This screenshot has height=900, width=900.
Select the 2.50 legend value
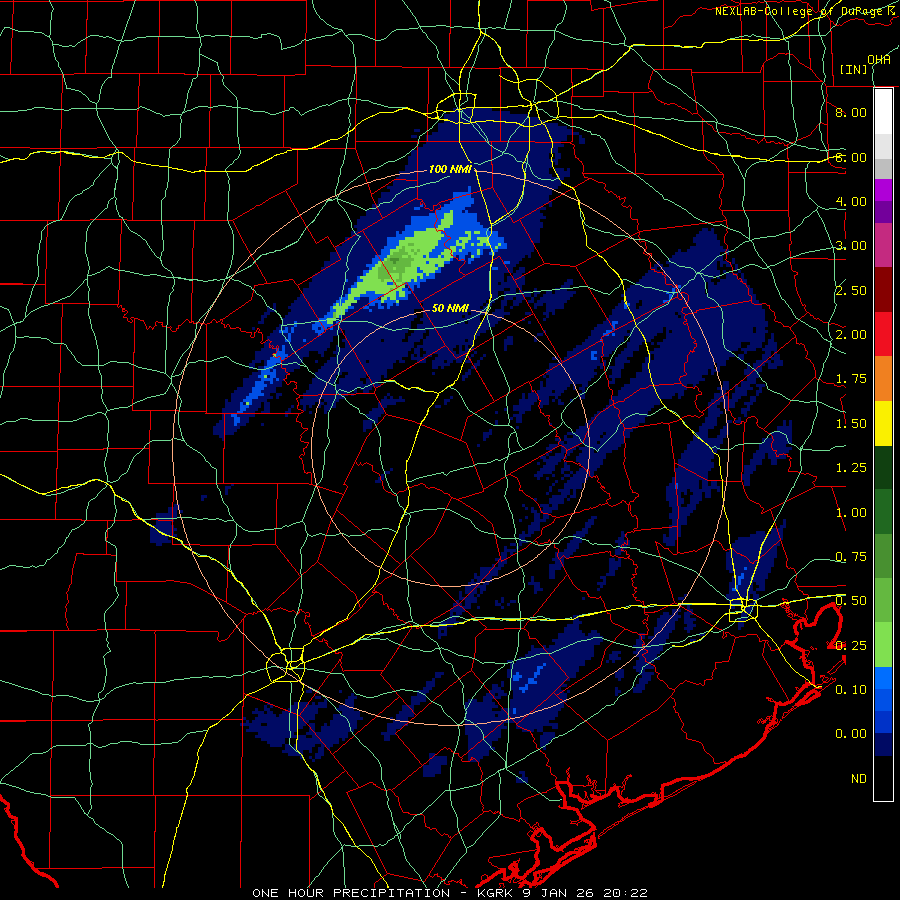851,290
